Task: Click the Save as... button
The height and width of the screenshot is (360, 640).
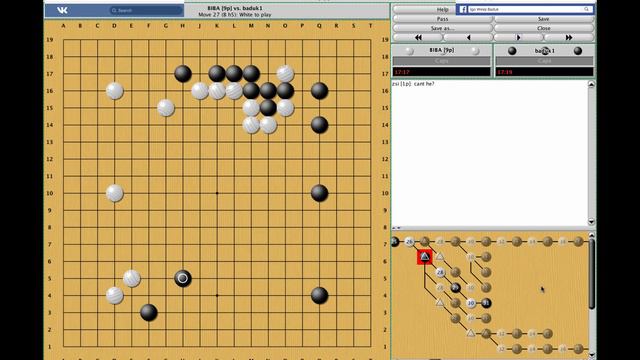Action: click(442, 28)
